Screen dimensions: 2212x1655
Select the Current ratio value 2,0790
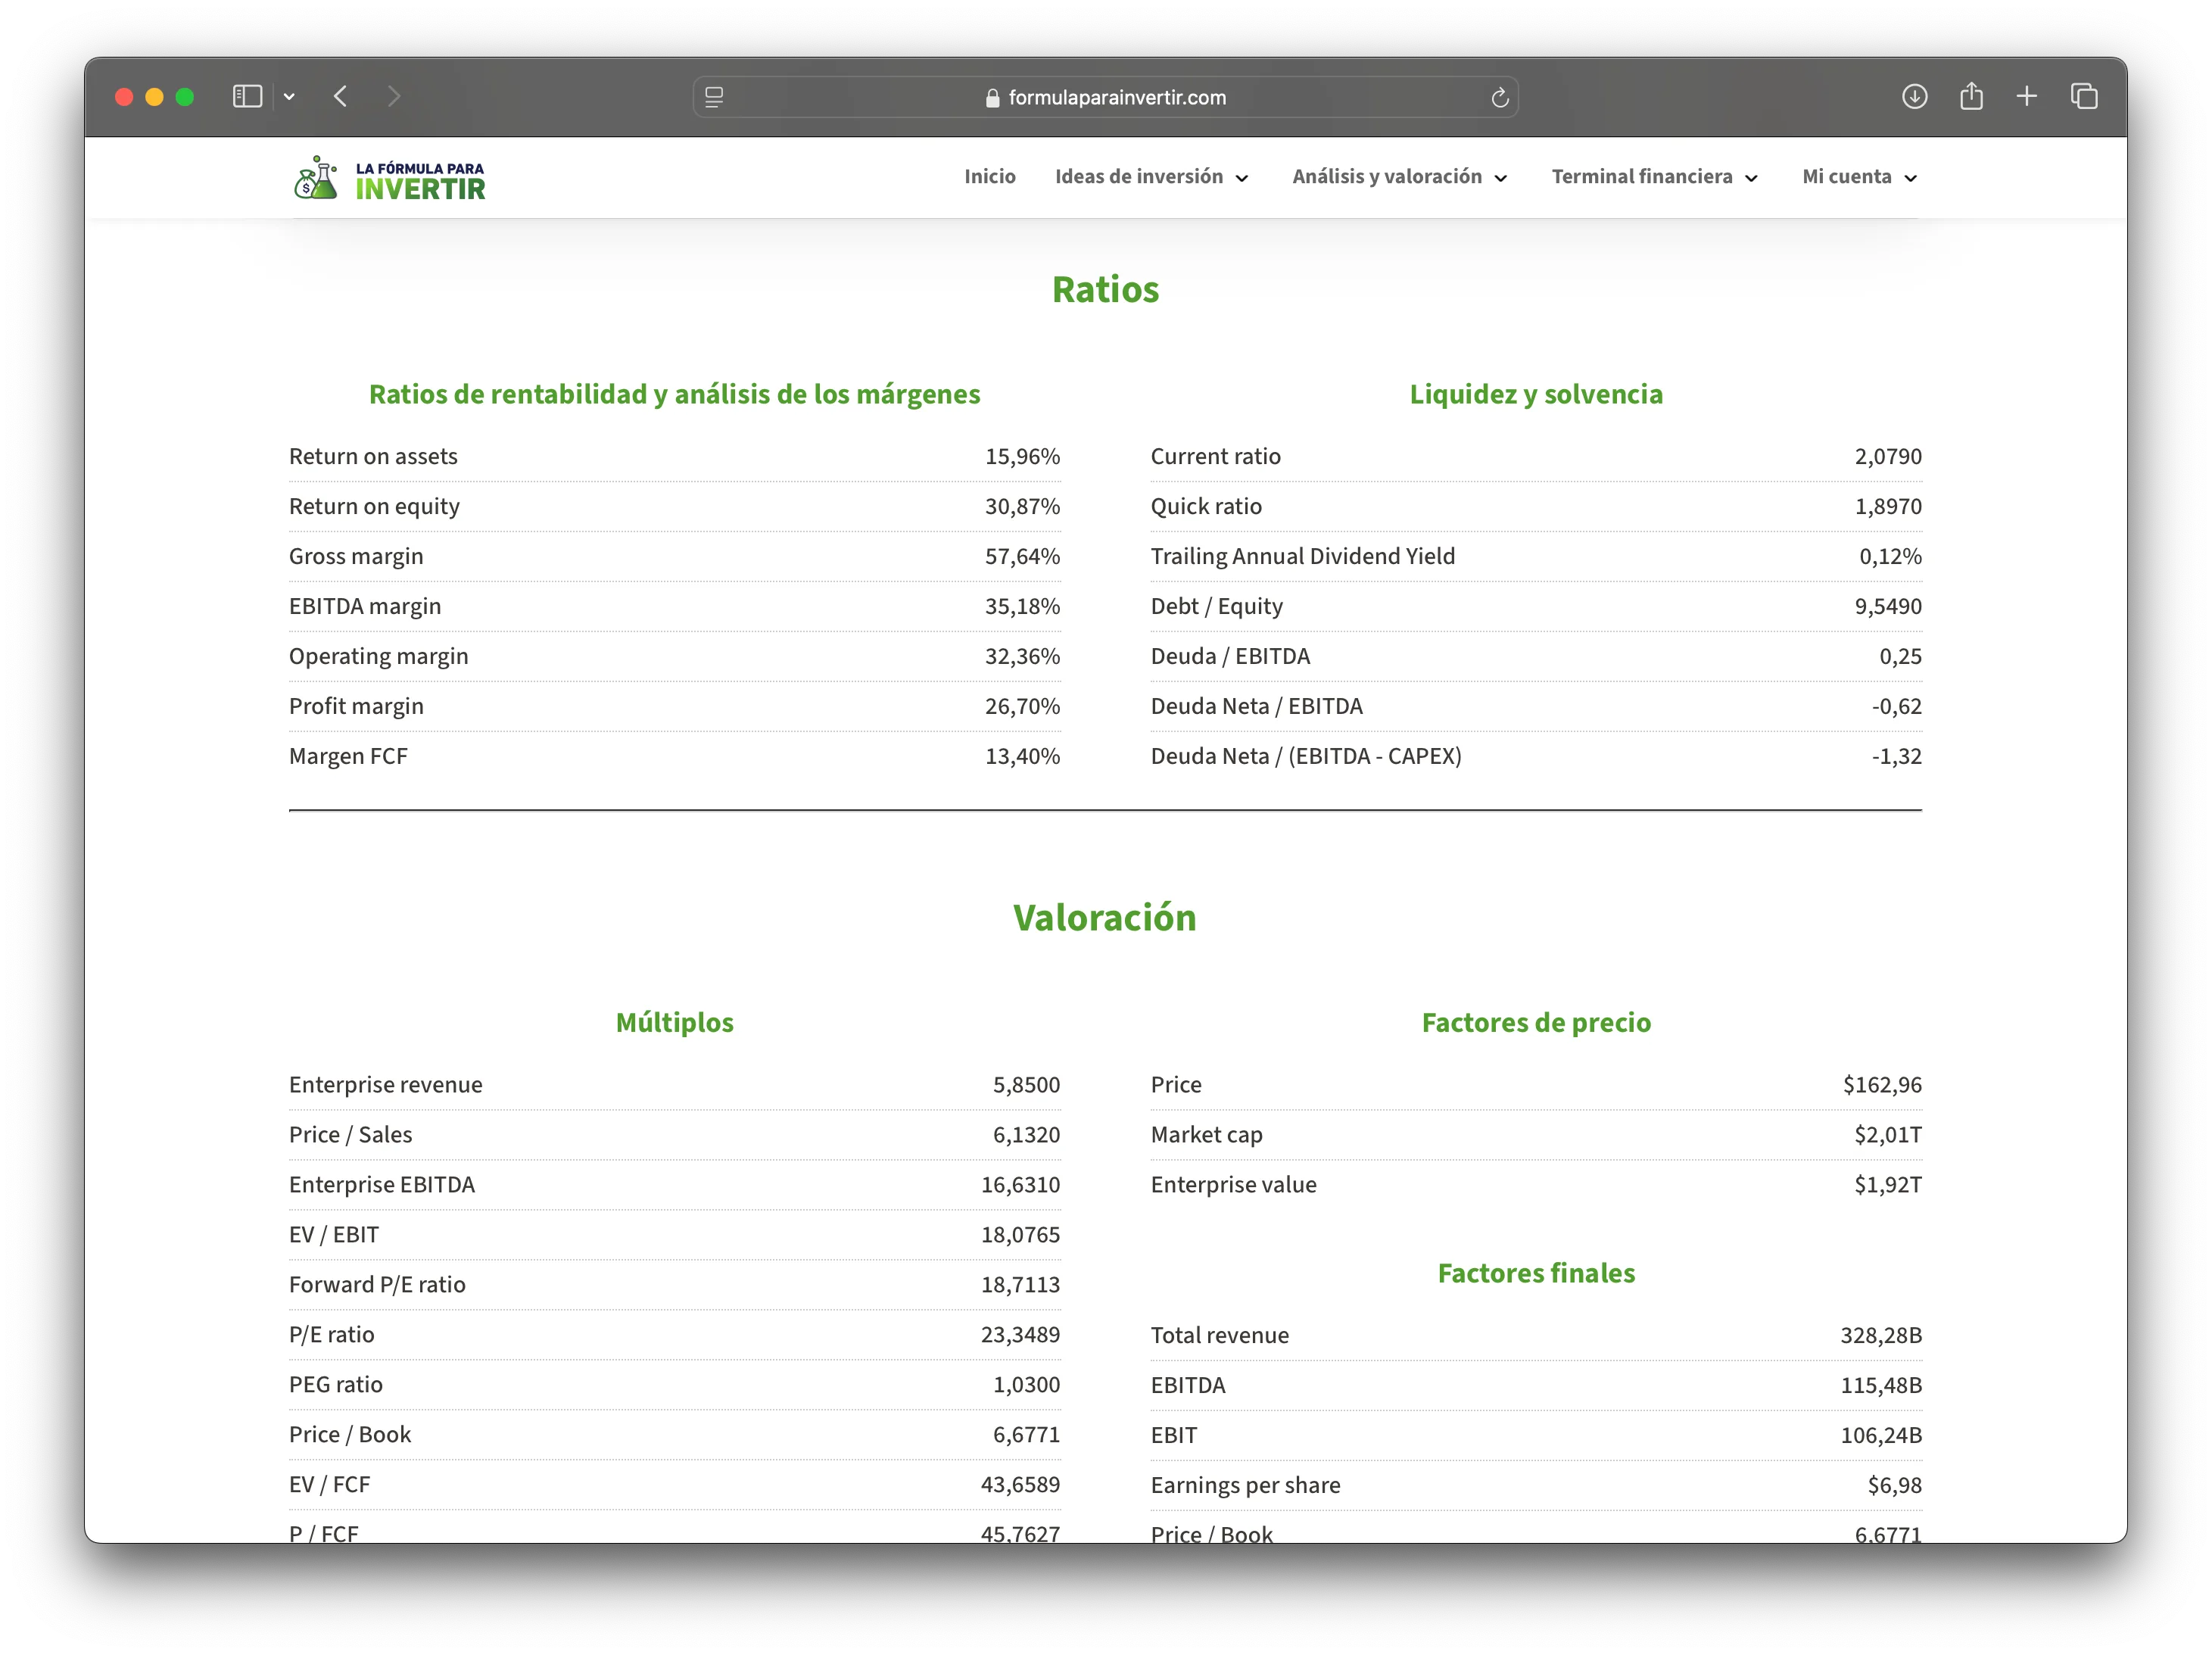[1888, 456]
